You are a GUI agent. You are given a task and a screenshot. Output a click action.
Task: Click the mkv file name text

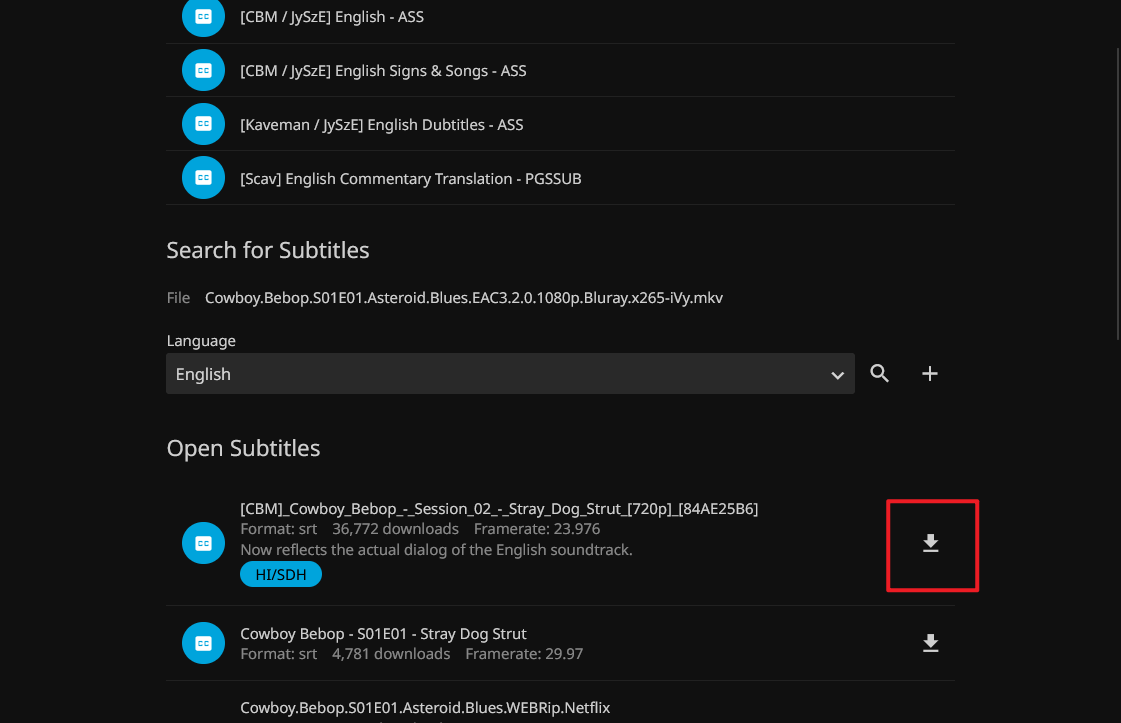[x=463, y=298]
